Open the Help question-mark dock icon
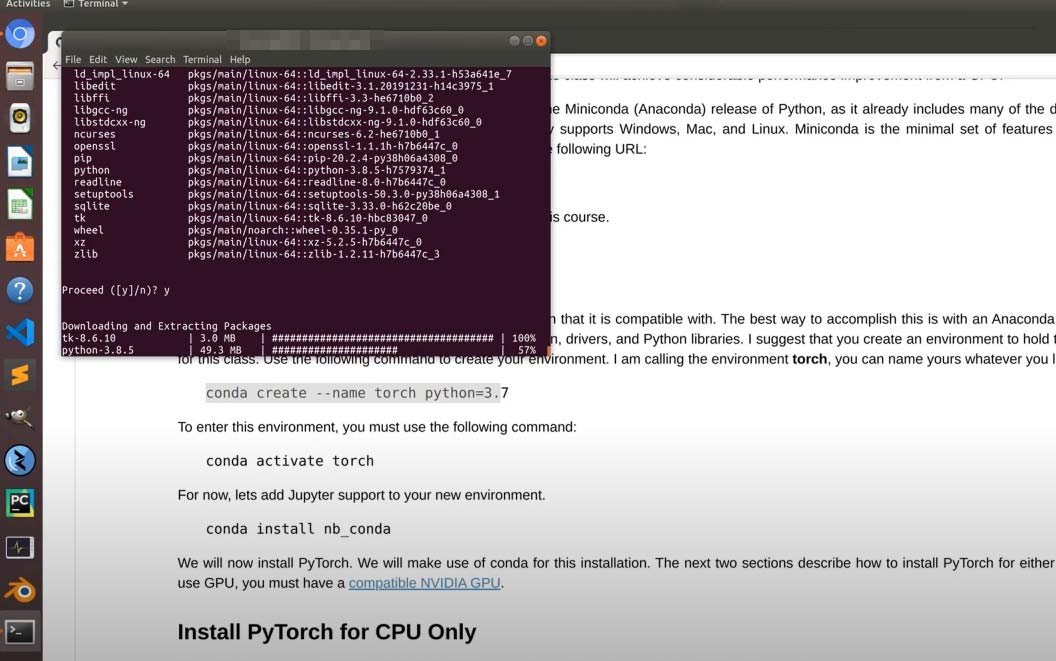Image resolution: width=1056 pixels, height=661 pixels. pos(20,290)
